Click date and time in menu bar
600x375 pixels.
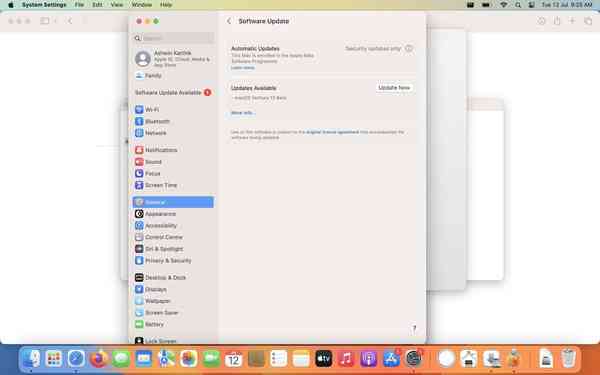point(567,5)
